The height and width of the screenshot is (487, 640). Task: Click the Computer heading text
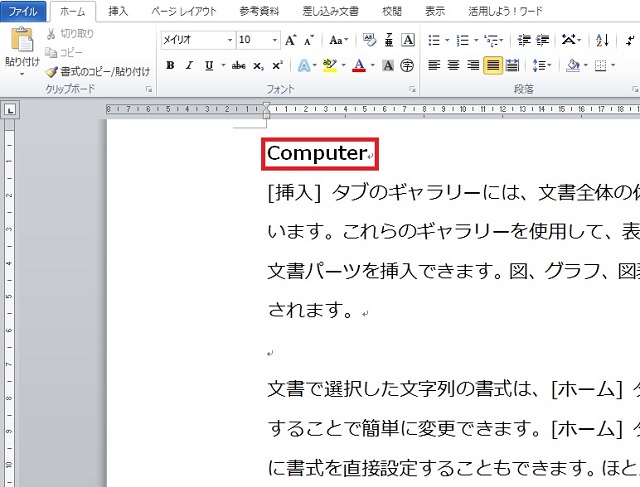pyautogui.click(x=317, y=153)
